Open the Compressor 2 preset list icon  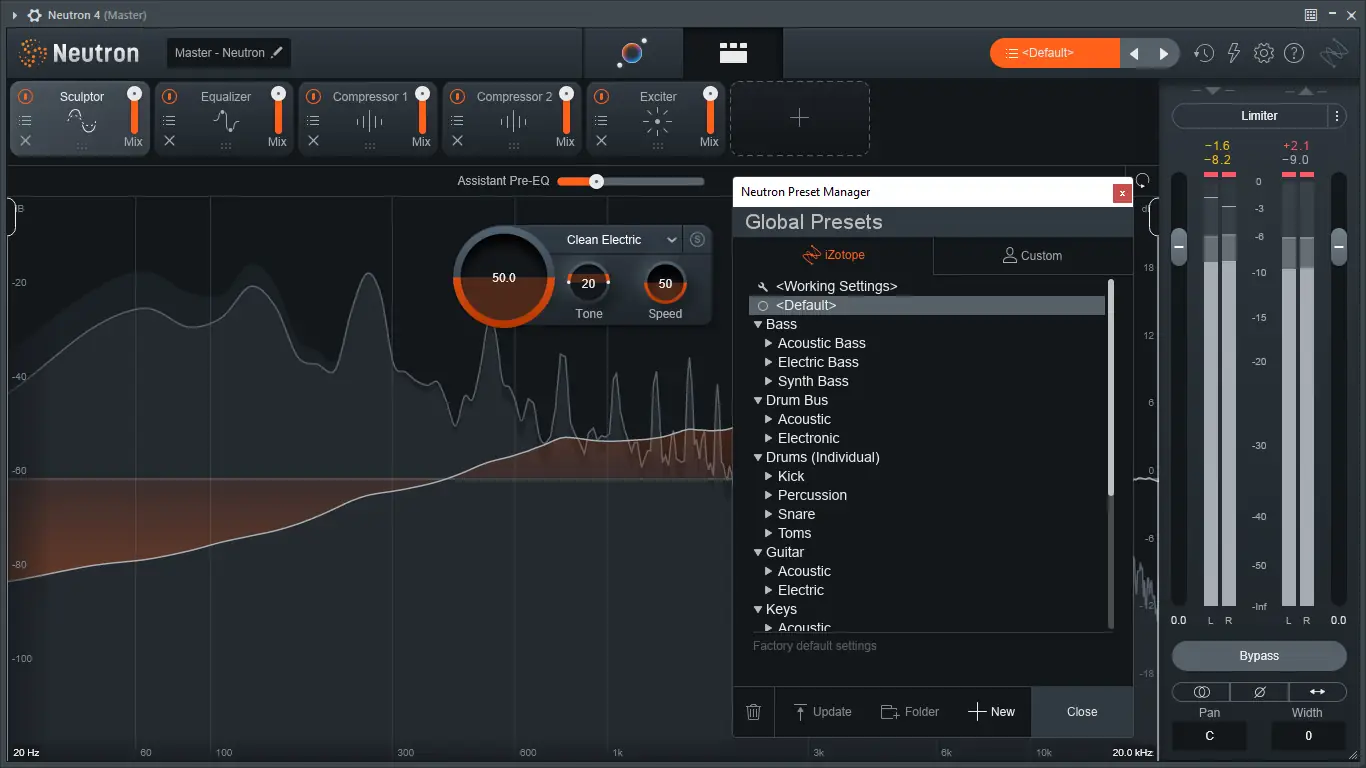point(457,120)
